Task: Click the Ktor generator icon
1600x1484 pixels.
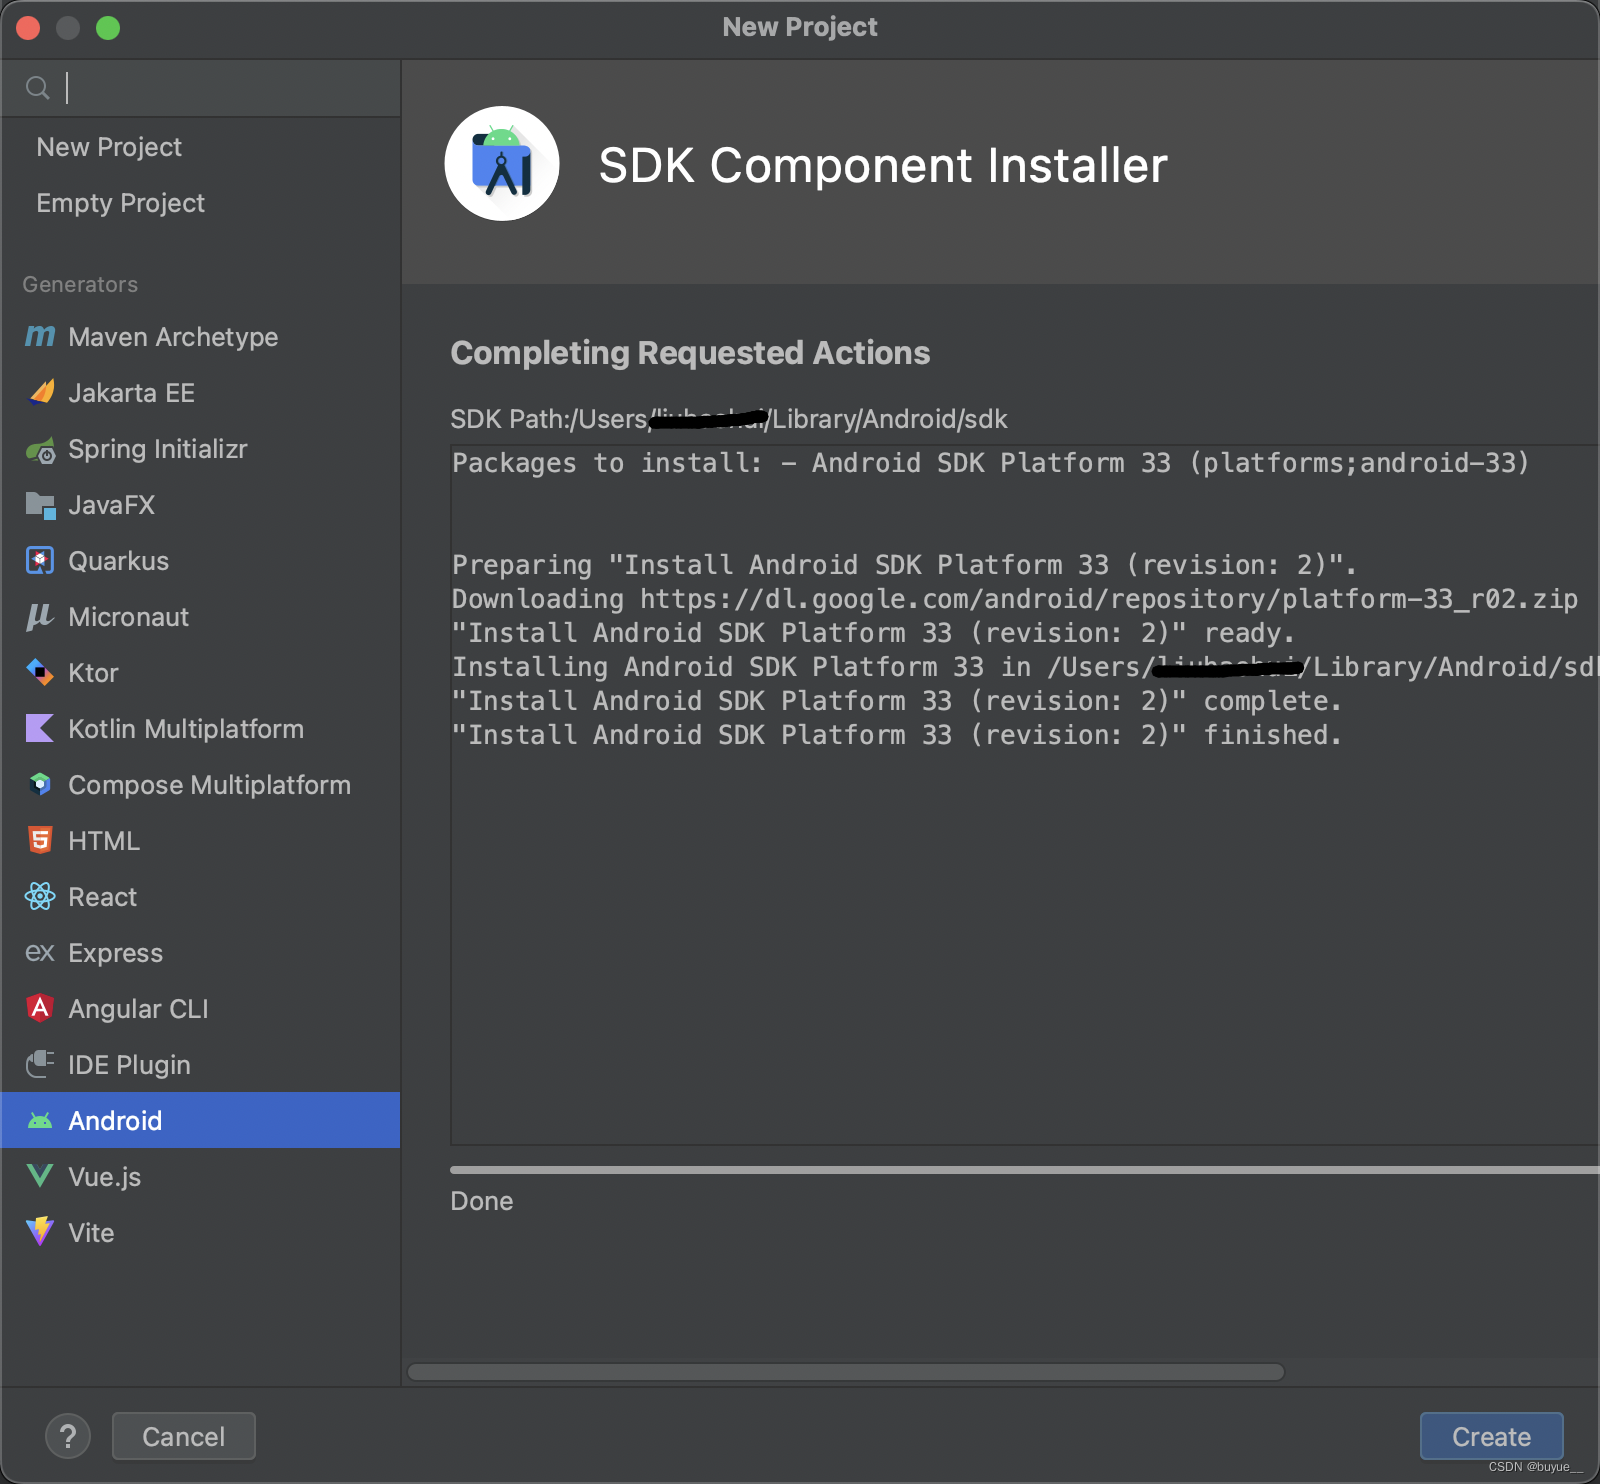Action: (x=40, y=673)
